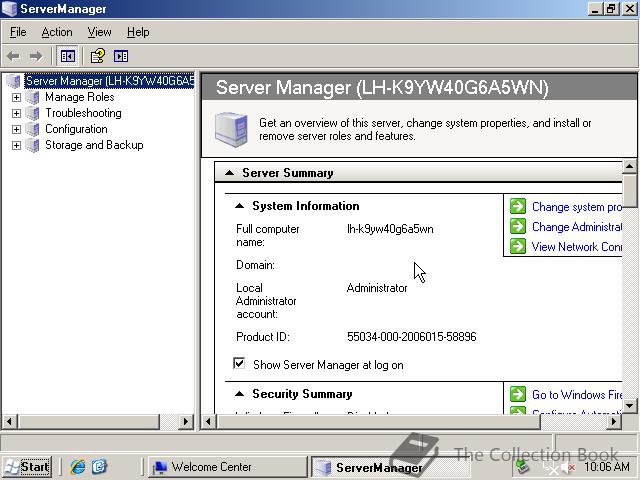Select Troubleshooting in the tree
This screenshot has width=640, height=480.
tap(83, 113)
